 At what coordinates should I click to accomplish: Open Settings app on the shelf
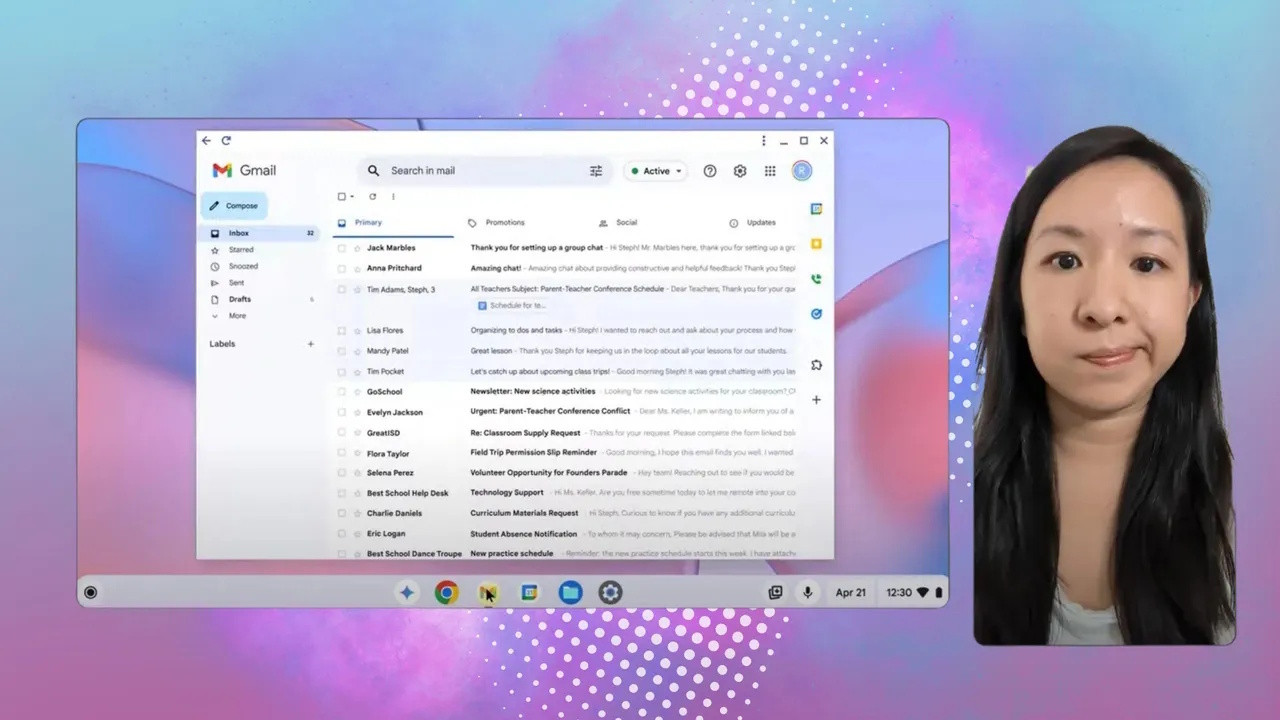pyautogui.click(x=610, y=593)
